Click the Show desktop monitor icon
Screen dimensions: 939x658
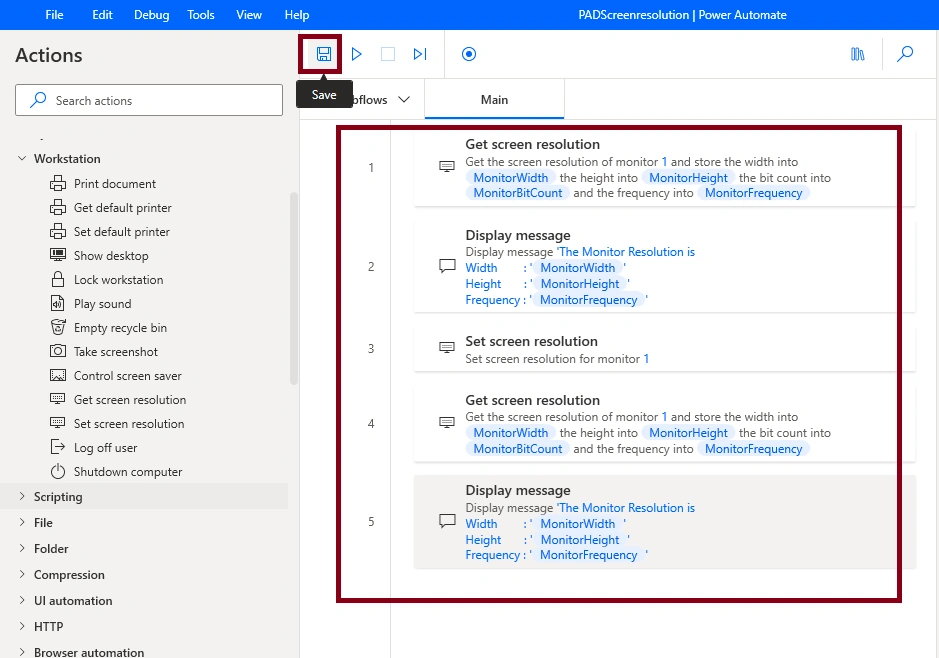point(57,255)
